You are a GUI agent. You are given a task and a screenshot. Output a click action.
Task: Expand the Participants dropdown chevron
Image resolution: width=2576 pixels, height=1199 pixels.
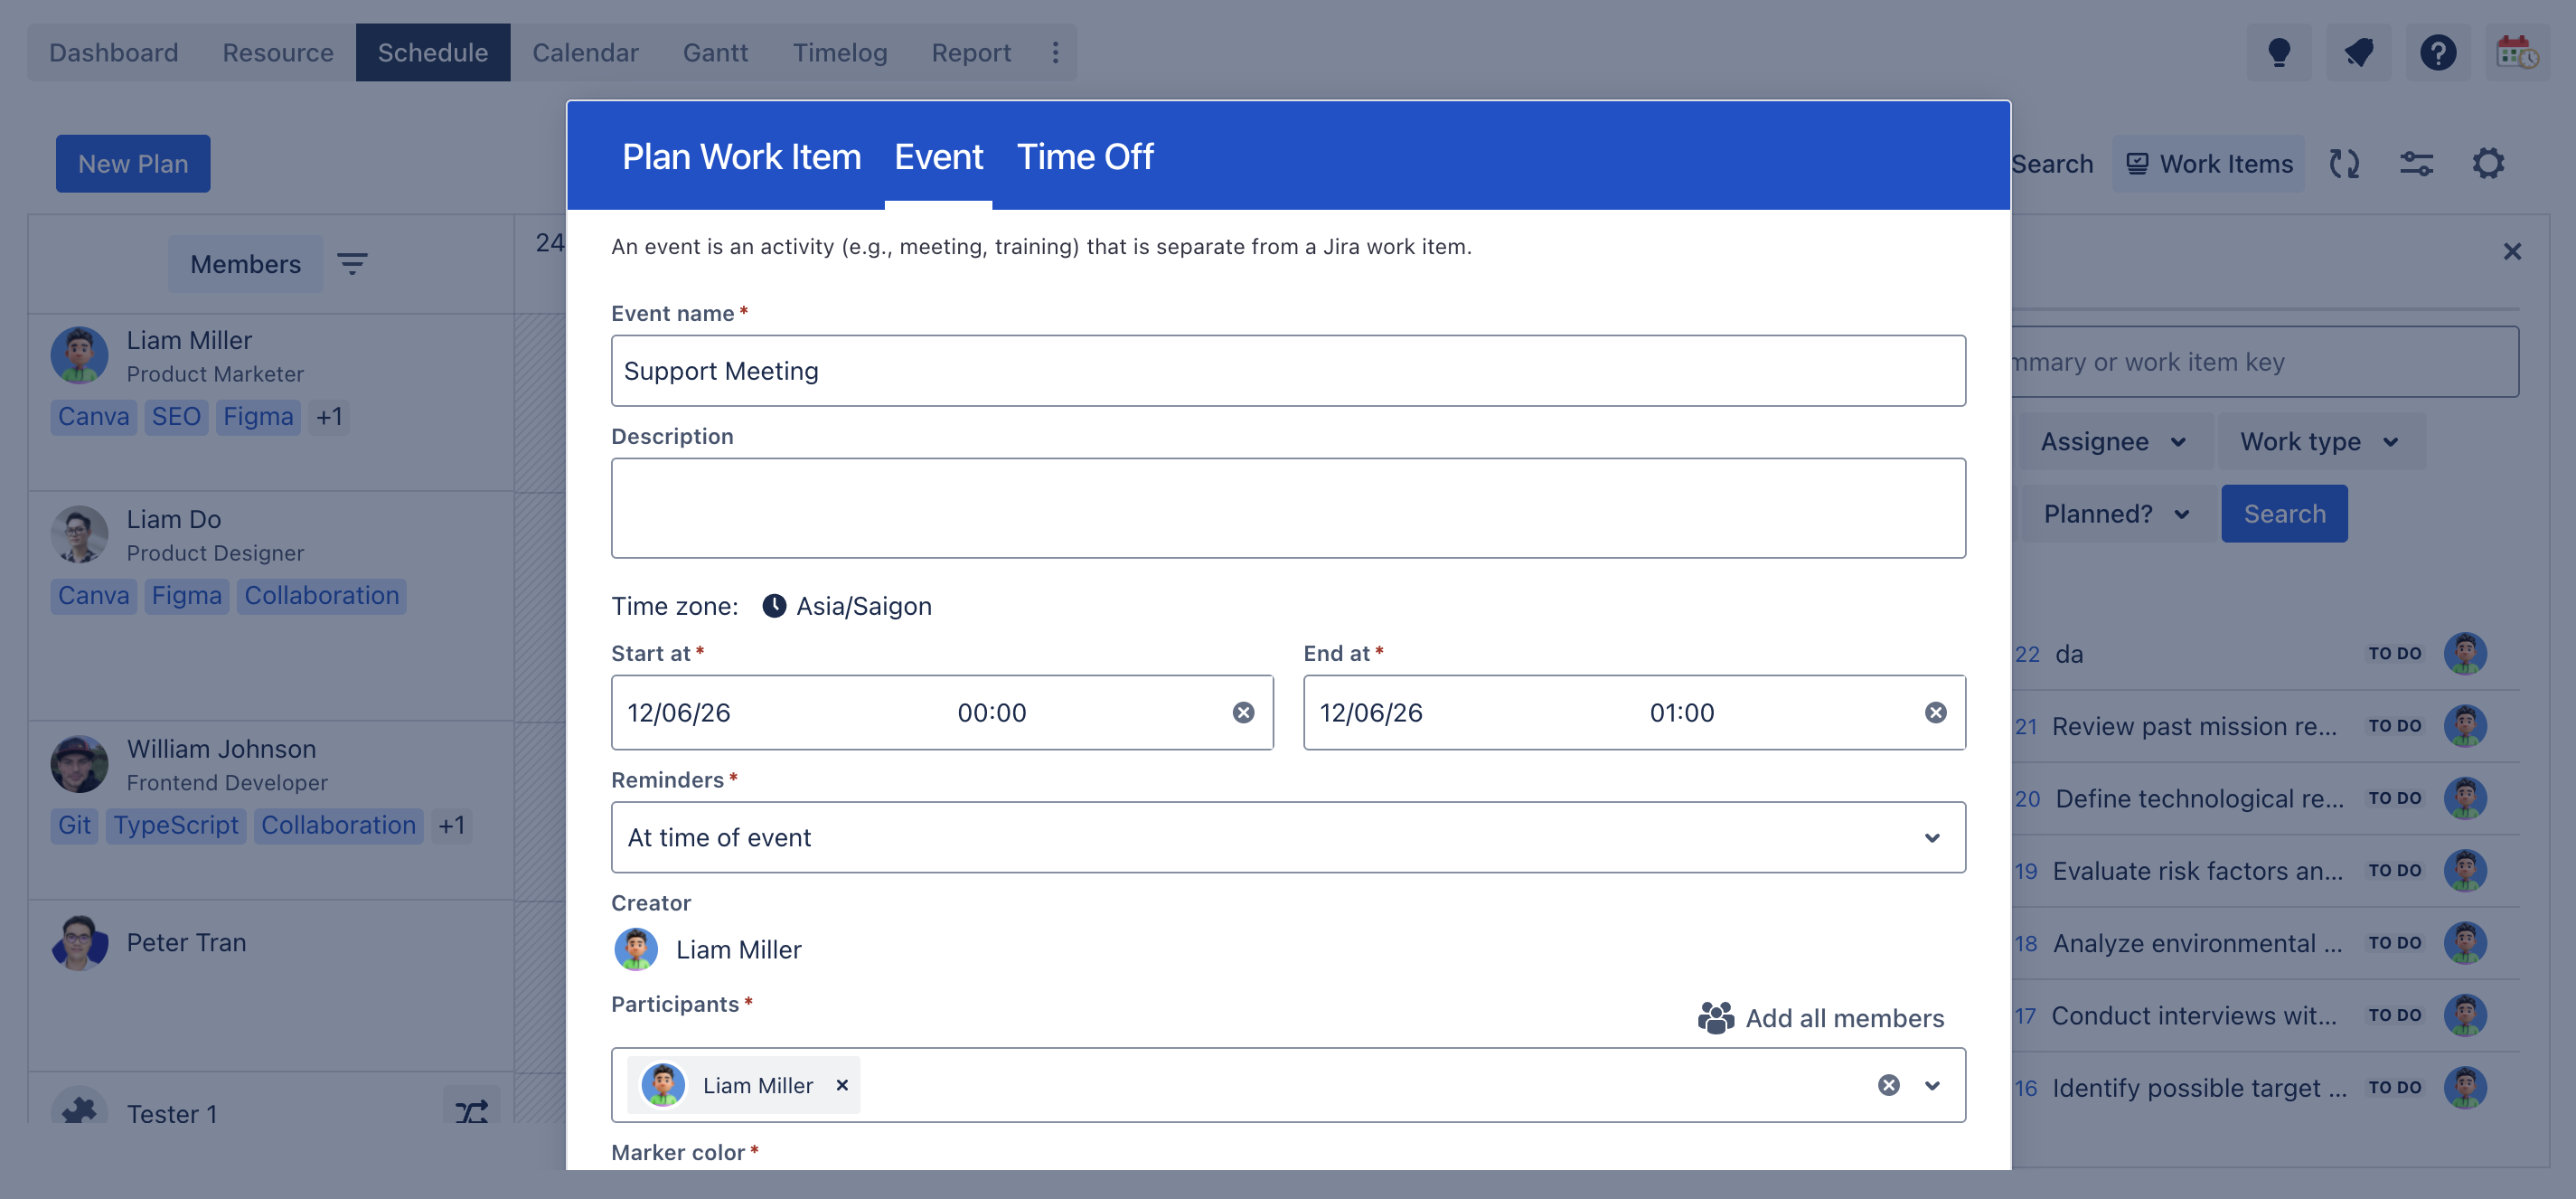[x=1932, y=1085]
